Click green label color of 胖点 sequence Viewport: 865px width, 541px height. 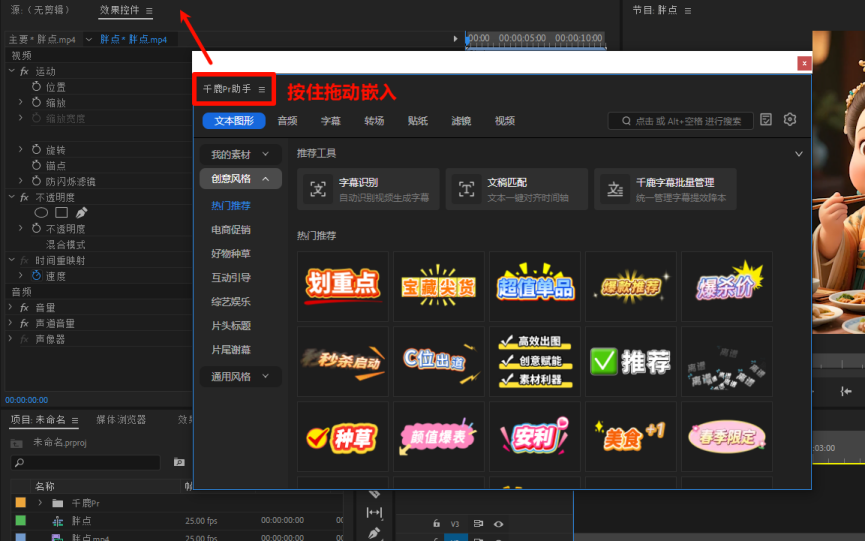pos(20,520)
